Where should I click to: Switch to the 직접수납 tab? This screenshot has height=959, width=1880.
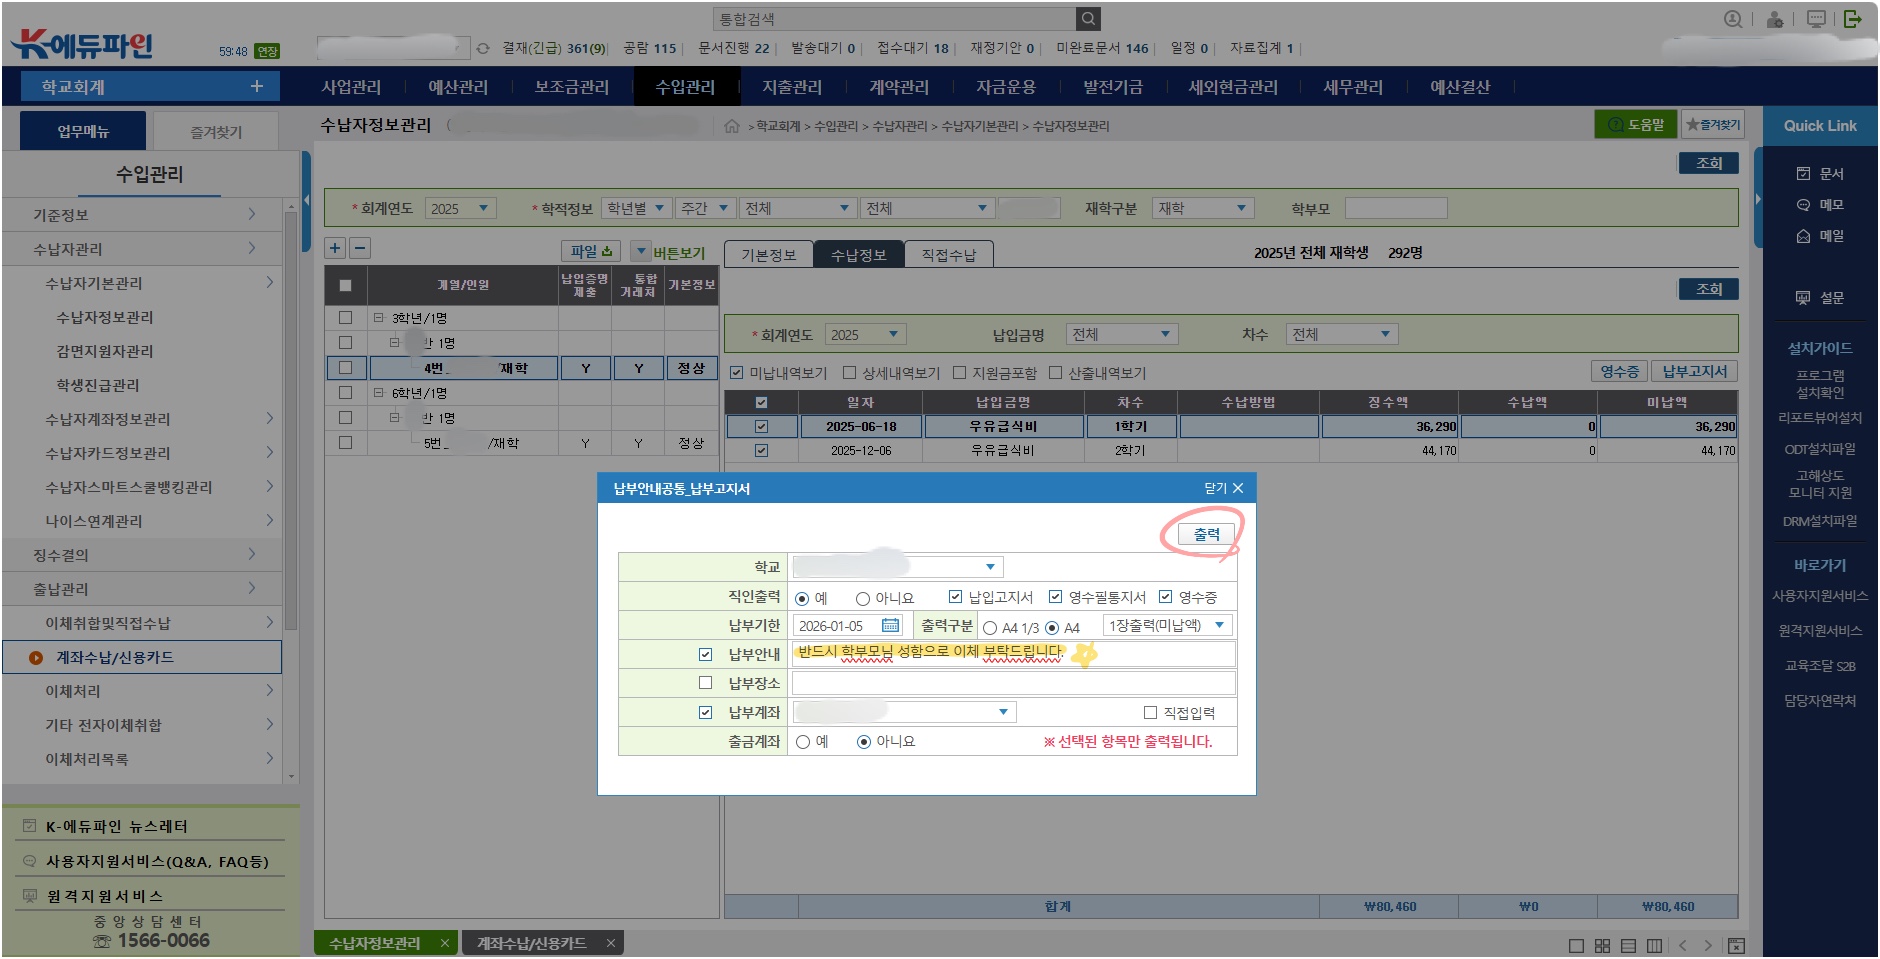(x=948, y=255)
